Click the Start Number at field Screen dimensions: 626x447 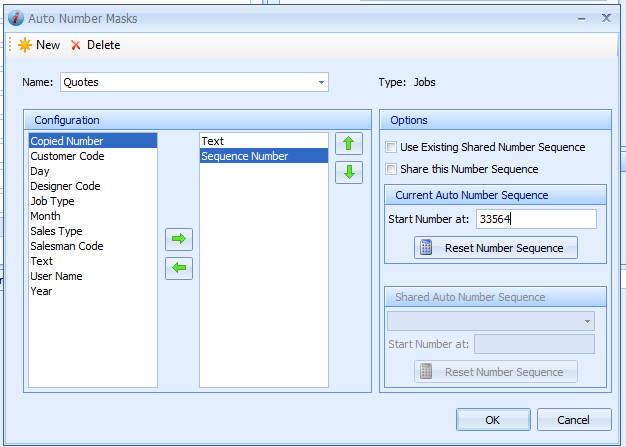tap(535, 219)
